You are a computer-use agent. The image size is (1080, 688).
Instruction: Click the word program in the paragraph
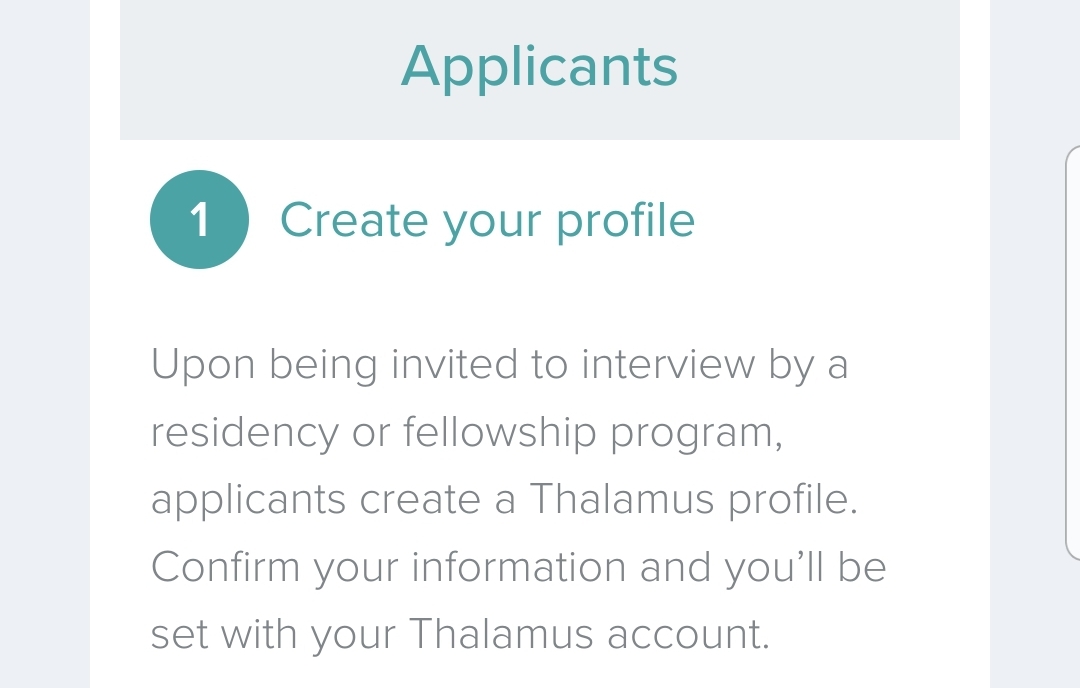[x=696, y=434]
